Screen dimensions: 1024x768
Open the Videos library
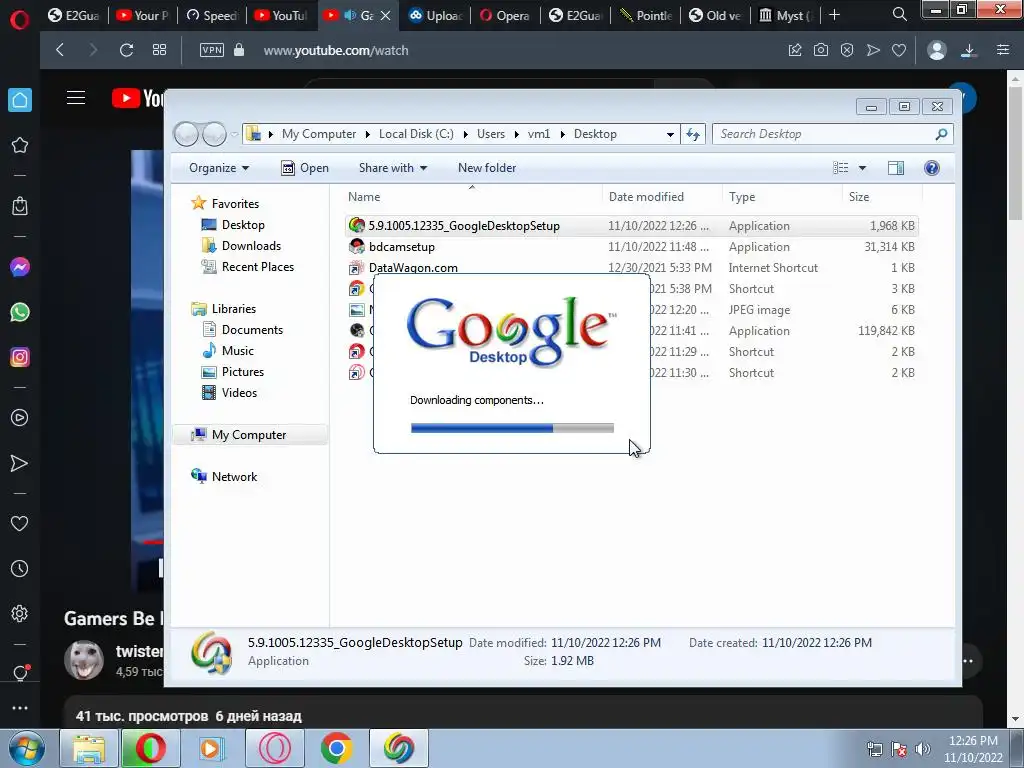click(239, 392)
